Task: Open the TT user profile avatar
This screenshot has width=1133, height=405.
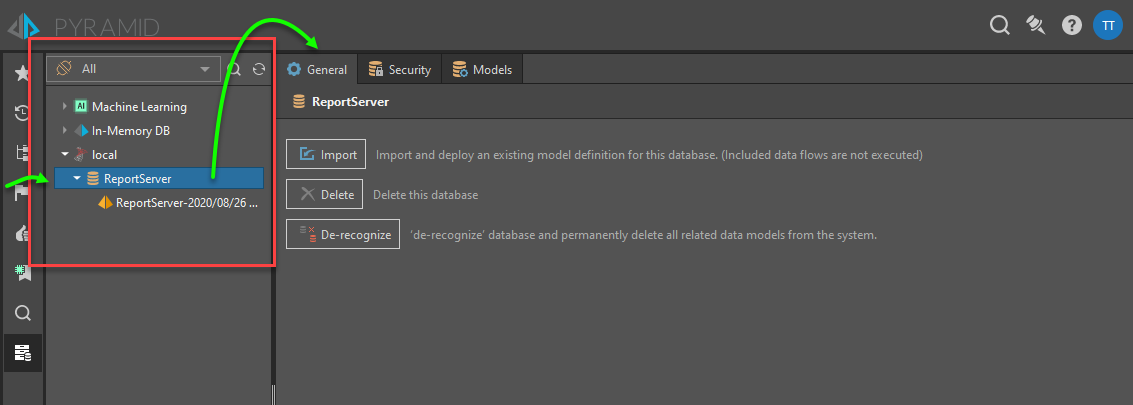Action: (1108, 26)
